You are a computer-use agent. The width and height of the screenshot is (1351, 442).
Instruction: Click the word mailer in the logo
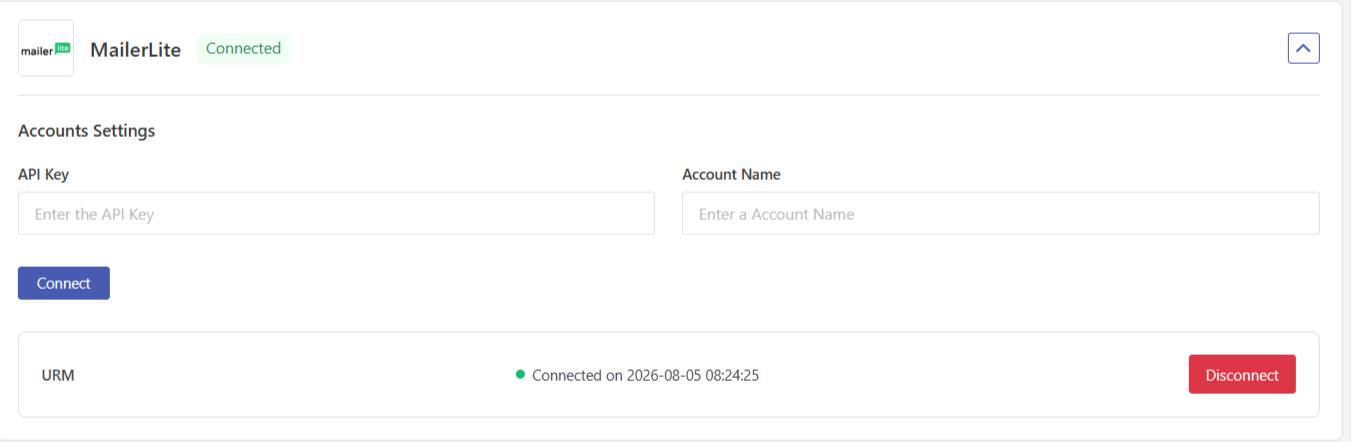[37, 50]
